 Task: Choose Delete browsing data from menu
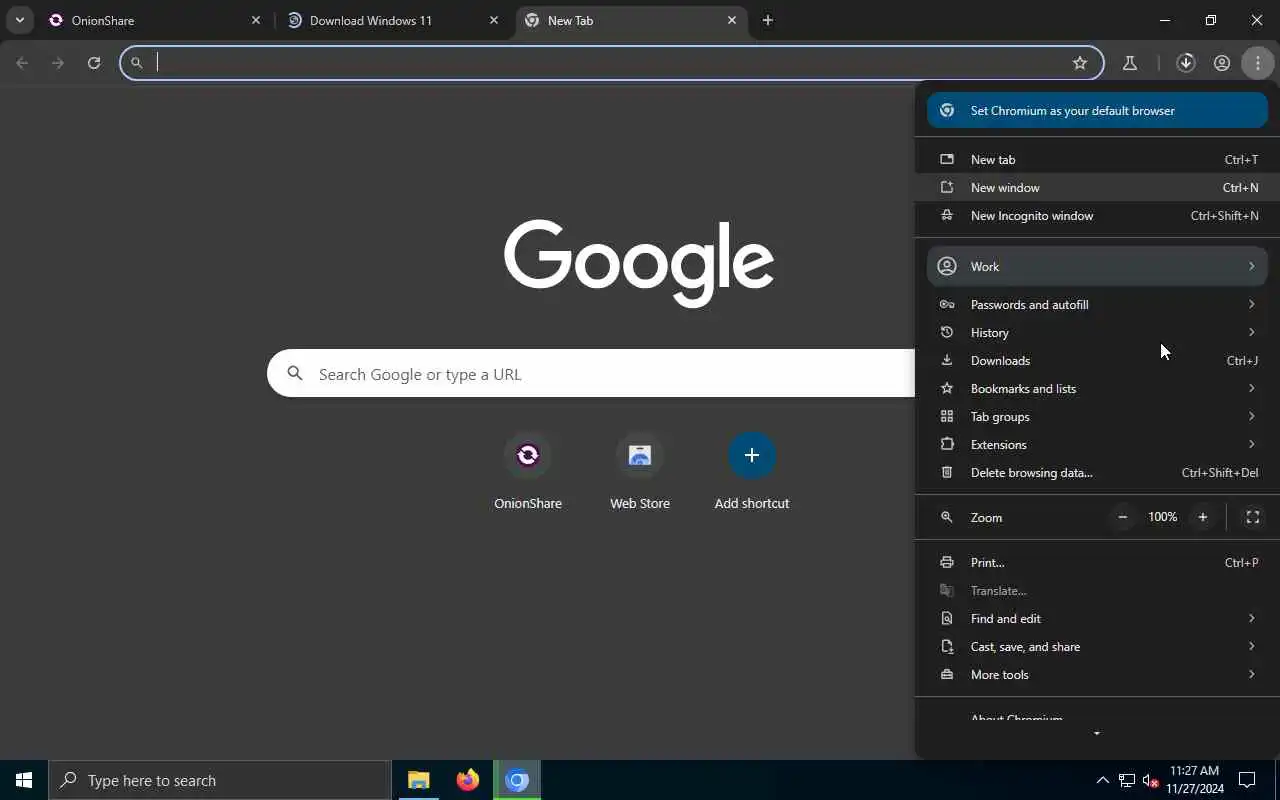pos(1097,472)
